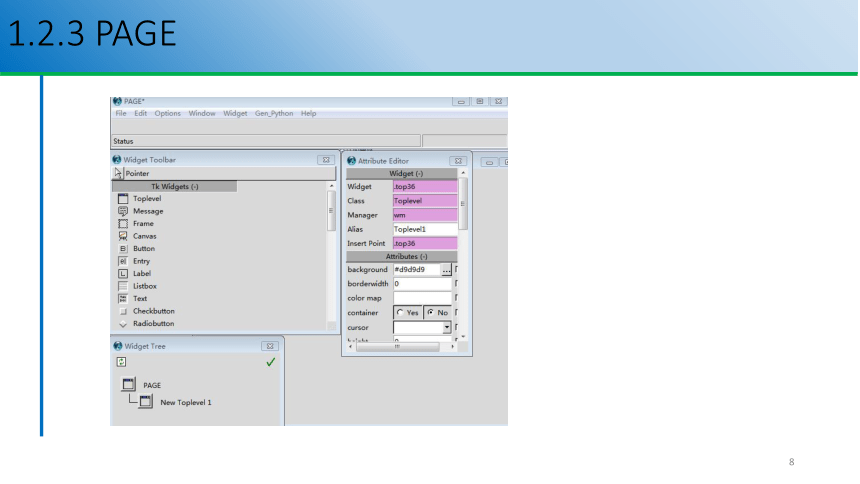Open the Edit menu
Viewport: 860px width, 484px height.
coord(140,114)
